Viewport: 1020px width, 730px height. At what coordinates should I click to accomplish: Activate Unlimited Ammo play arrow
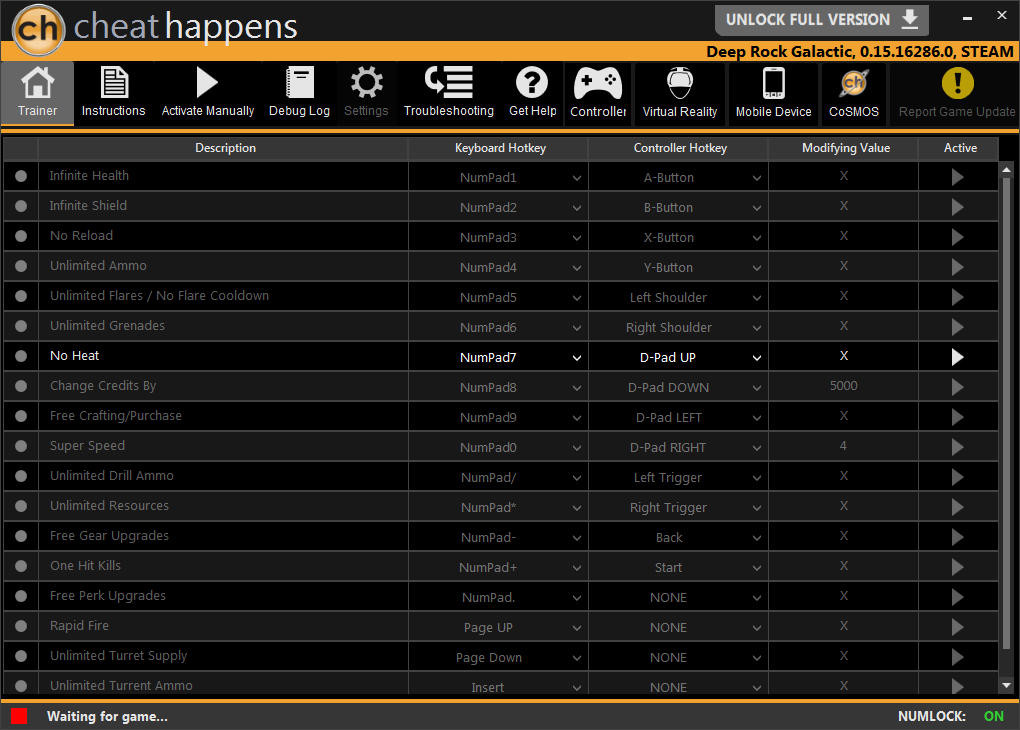click(x=957, y=267)
